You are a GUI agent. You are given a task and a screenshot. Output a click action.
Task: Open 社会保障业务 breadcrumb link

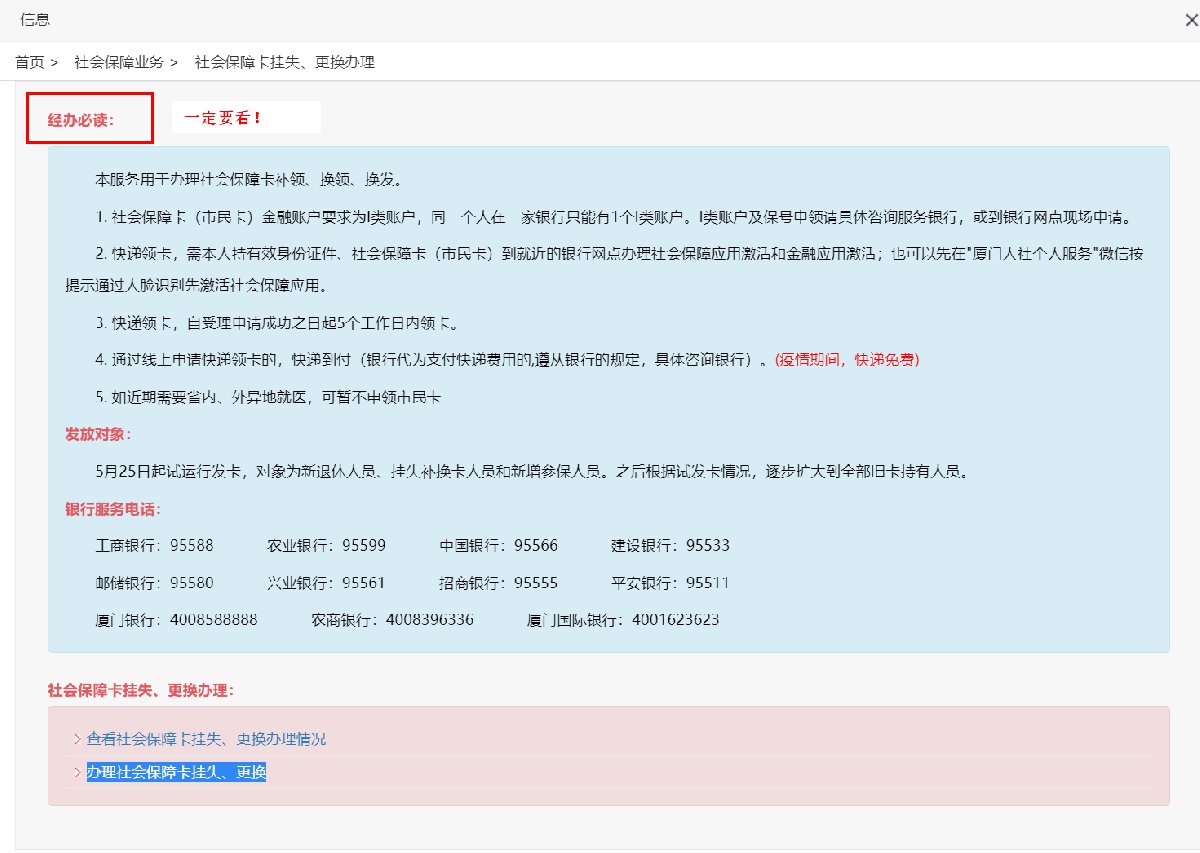pos(118,62)
